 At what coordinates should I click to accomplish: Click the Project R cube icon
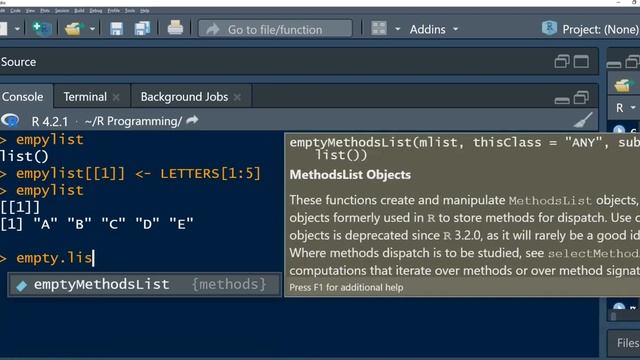tap(549, 28)
